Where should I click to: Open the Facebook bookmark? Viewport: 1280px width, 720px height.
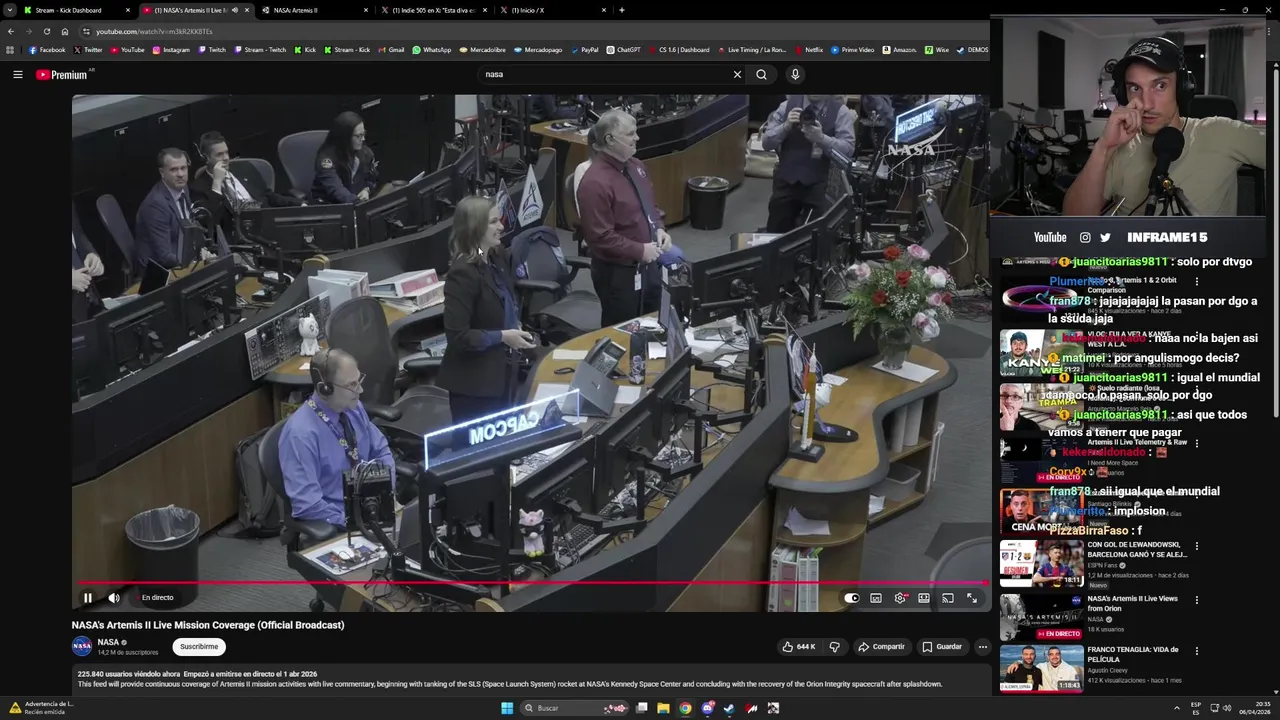click(x=47, y=49)
